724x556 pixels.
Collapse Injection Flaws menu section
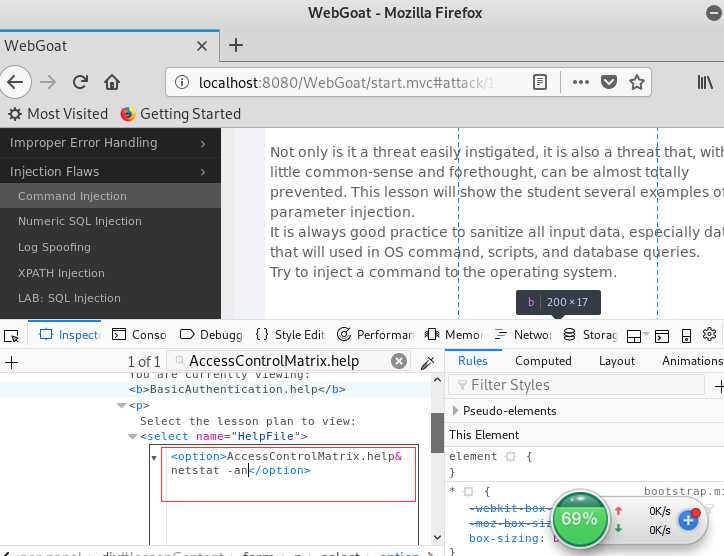[110, 171]
